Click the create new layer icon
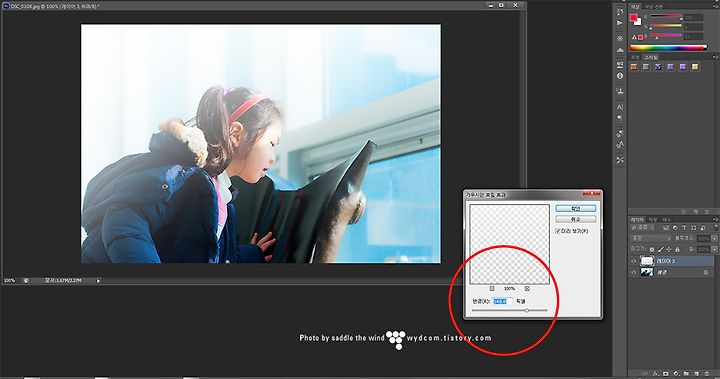This screenshot has width=720, height=379. (696, 373)
